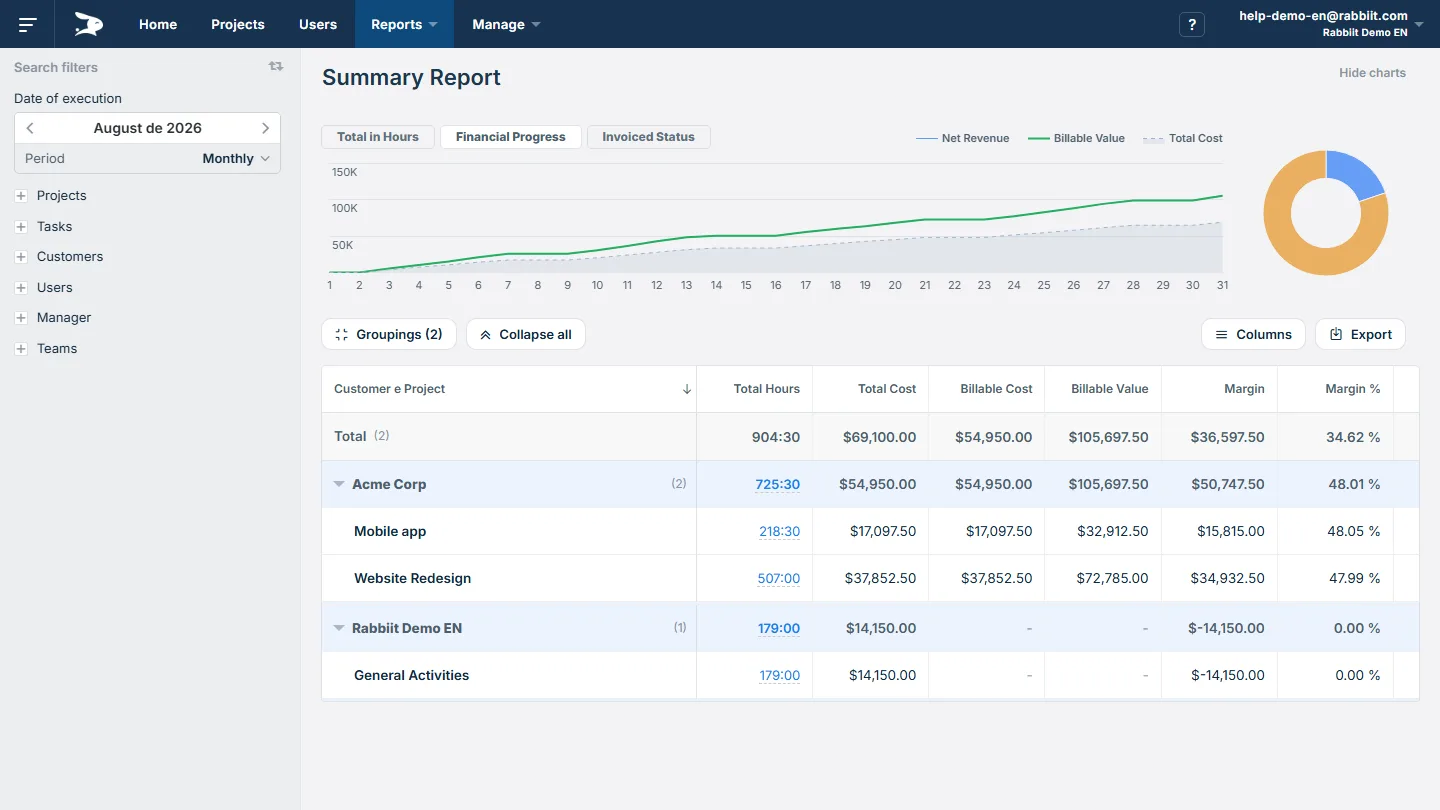Toggle Billable Value legend series
Screen dimensions: 1440x810
[x=1077, y=138]
